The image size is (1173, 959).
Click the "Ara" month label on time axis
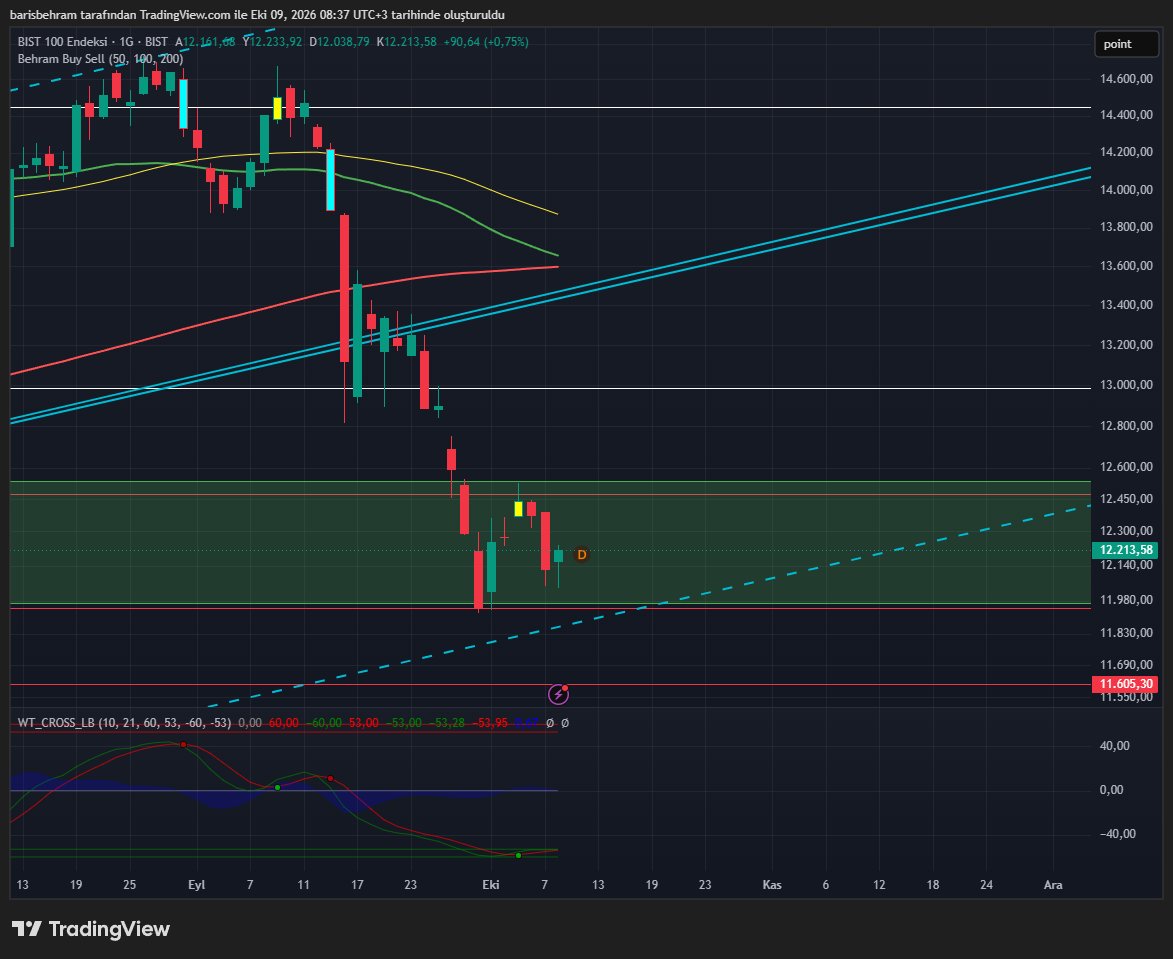[x=1053, y=885]
